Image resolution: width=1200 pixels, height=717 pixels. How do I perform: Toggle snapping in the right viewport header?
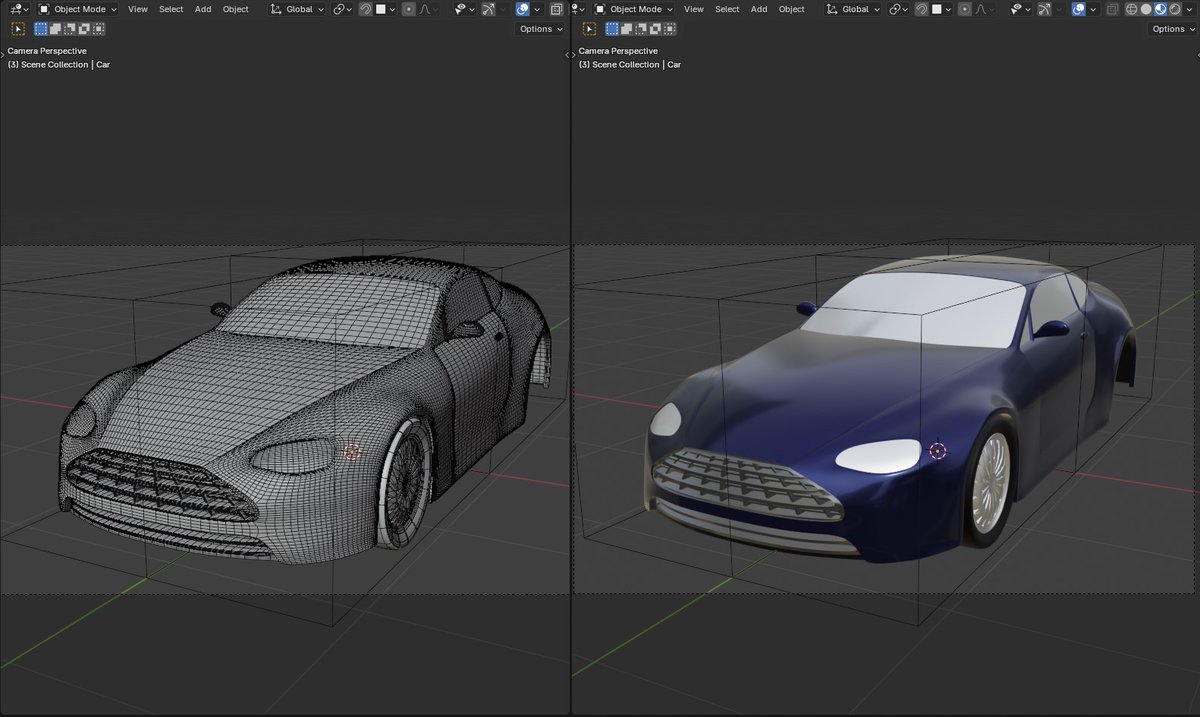(x=920, y=9)
